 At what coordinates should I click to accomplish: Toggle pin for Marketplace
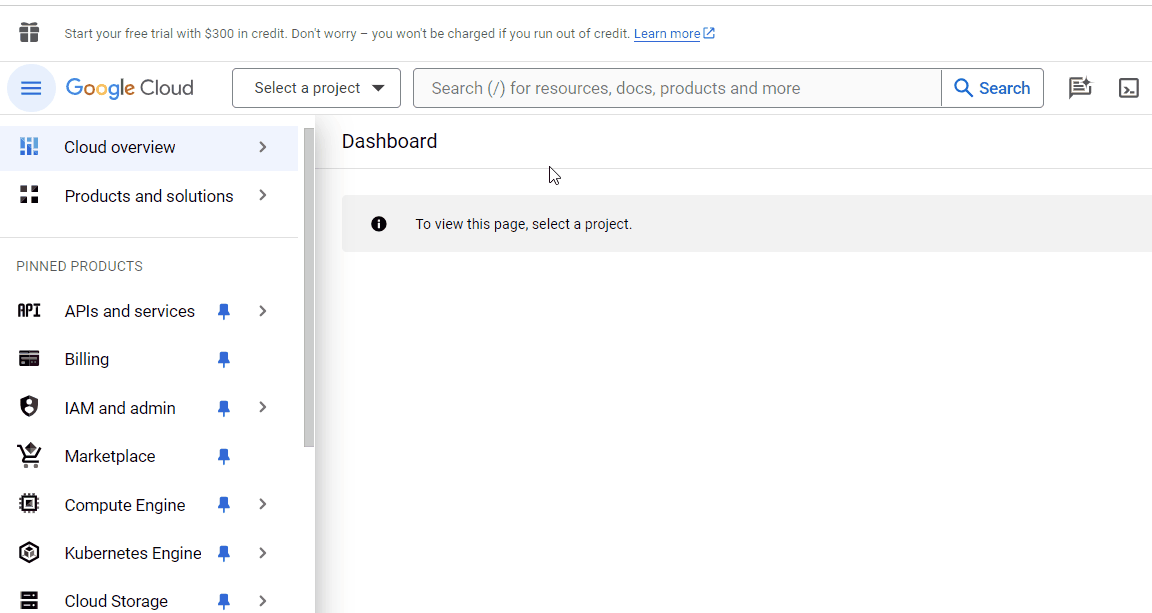pyautogui.click(x=224, y=456)
